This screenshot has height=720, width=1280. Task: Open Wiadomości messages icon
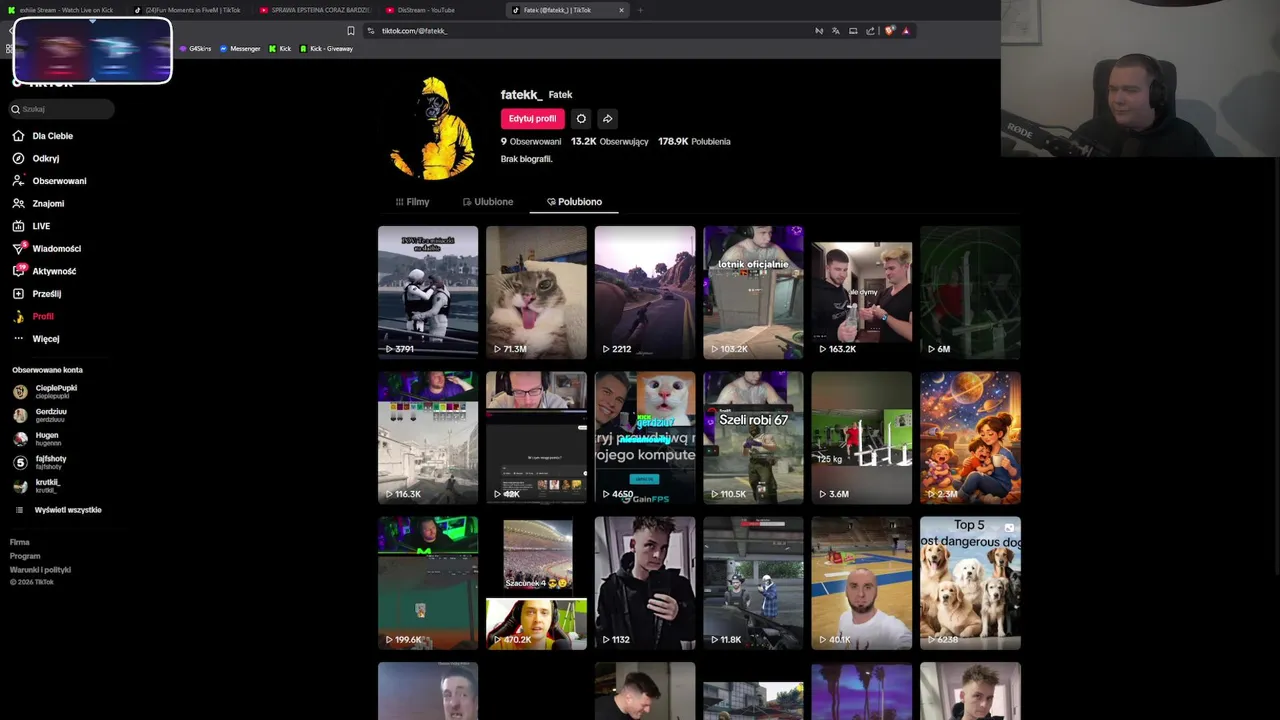pyautogui.click(x=18, y=248)
